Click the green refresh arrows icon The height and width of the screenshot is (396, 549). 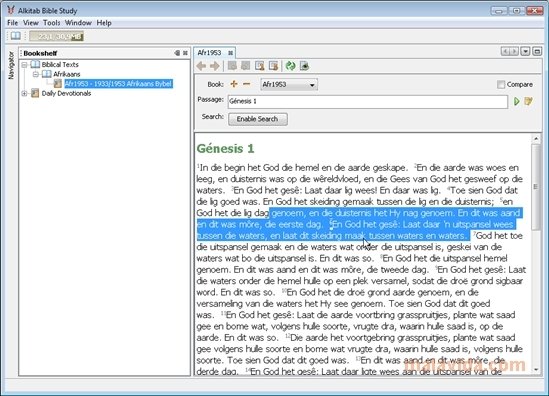pyautogui.click(x=290, y=66)
